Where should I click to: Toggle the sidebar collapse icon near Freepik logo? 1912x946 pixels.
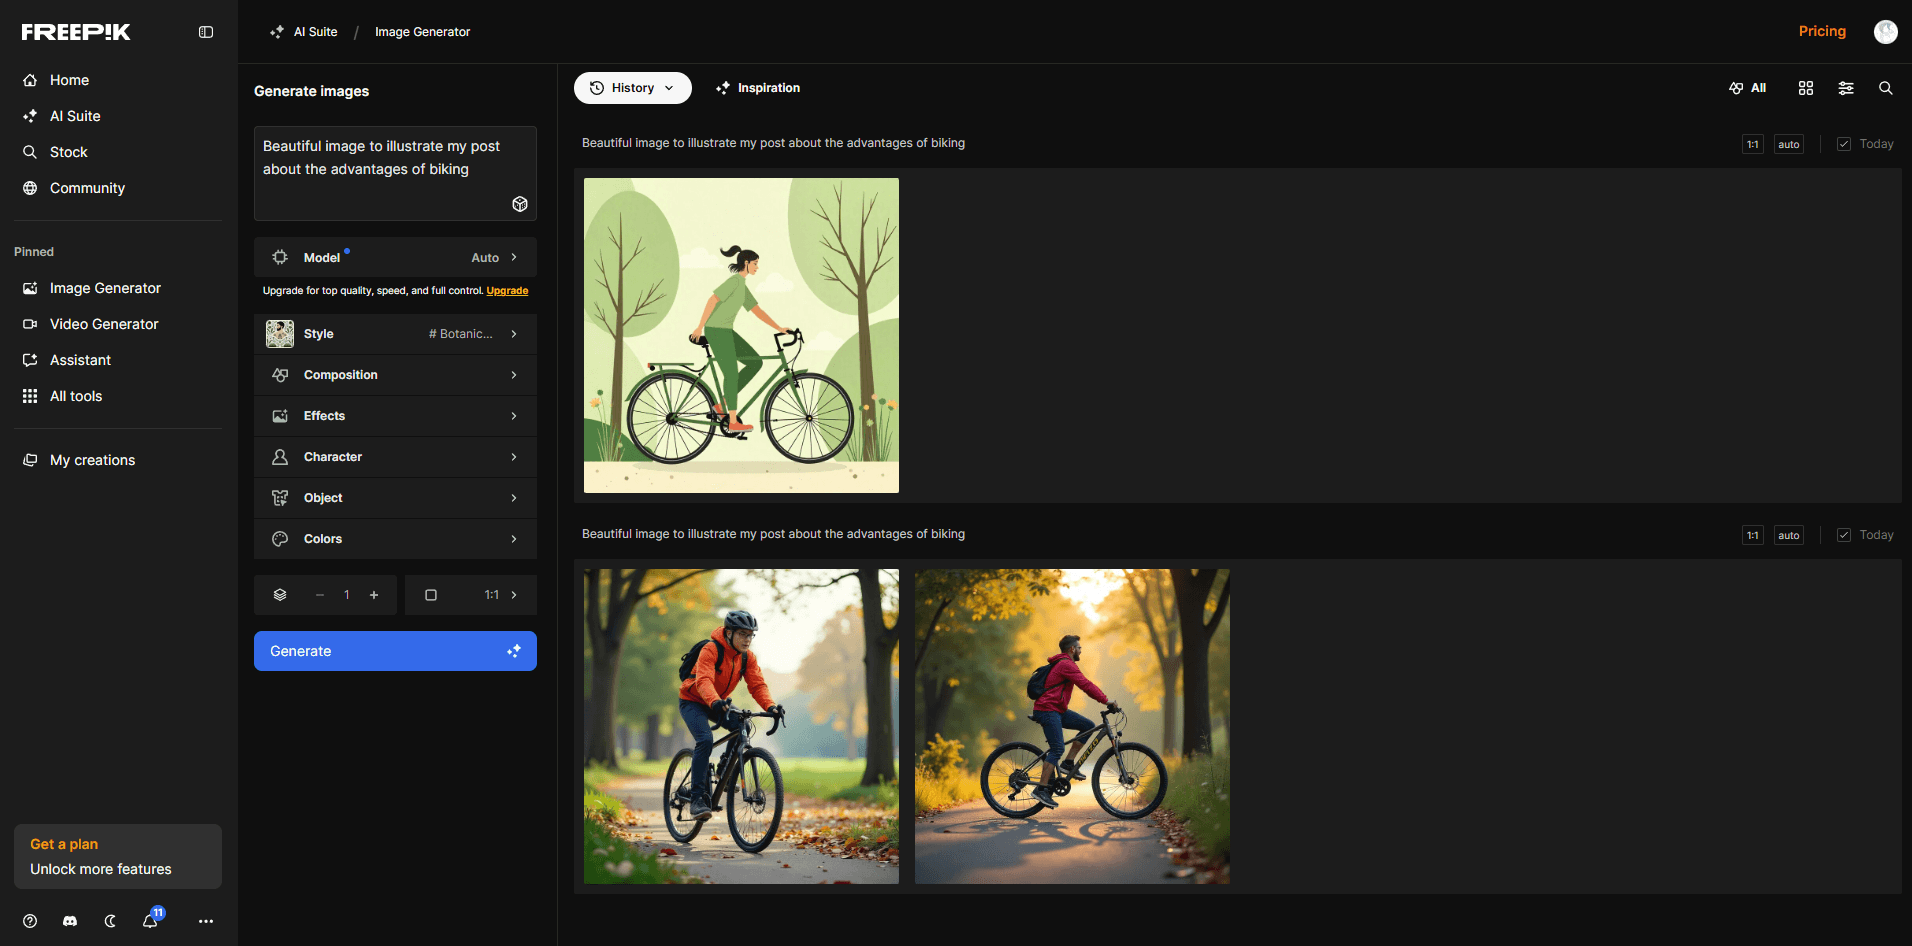tap(206, 31)
